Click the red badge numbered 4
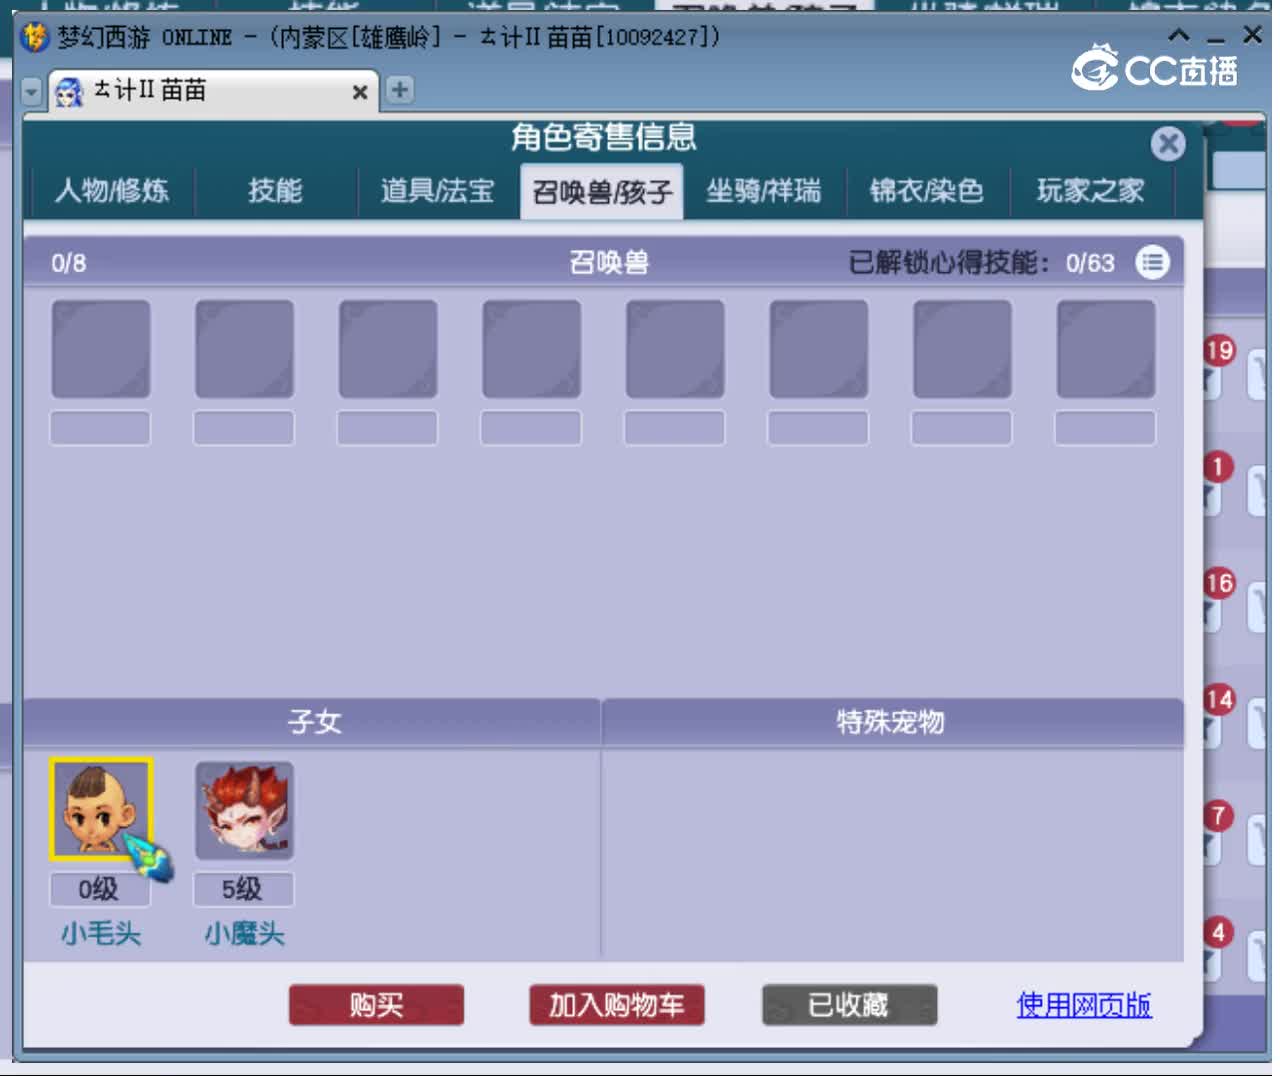Image resolution: width=1280 pixels, height=1076 pixels. pos(1218,933)
